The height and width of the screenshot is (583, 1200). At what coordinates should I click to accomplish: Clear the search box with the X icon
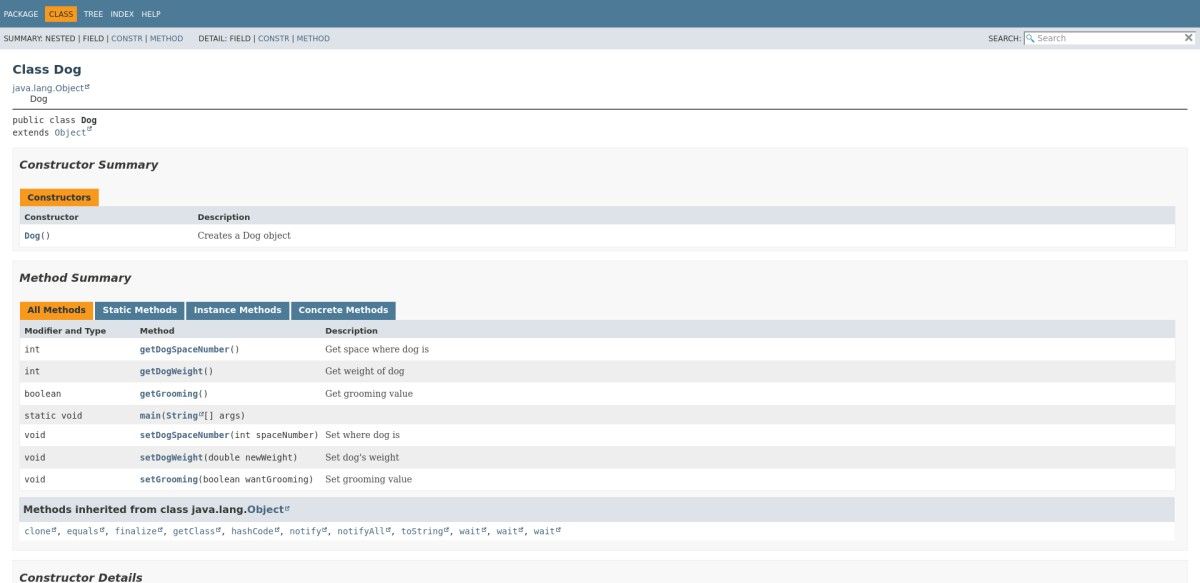(1188, 38)
